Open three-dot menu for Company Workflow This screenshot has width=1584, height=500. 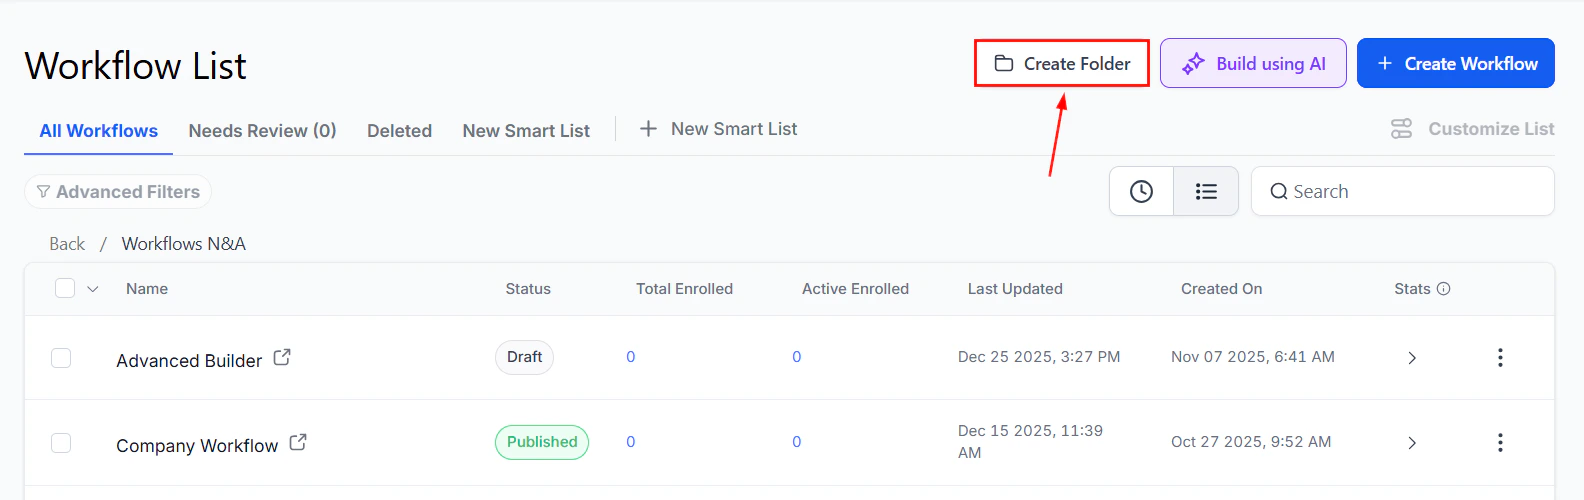(1500, 443)
